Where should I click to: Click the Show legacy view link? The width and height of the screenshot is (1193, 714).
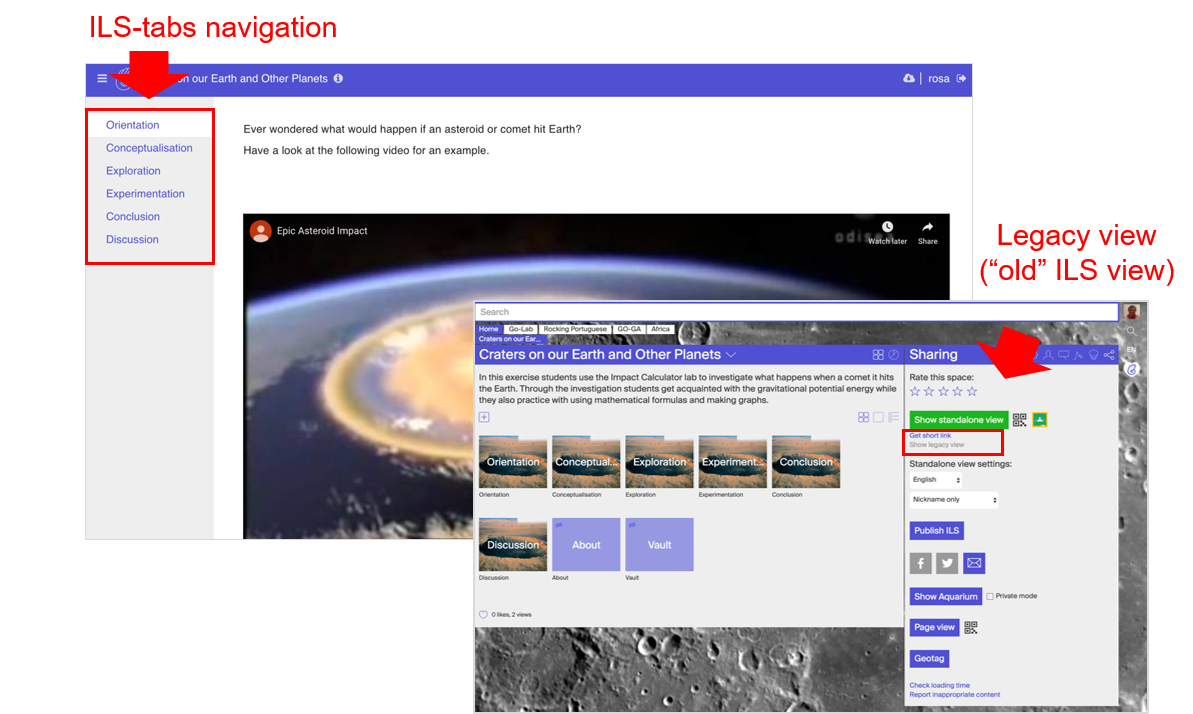click(x=937, y=445)
